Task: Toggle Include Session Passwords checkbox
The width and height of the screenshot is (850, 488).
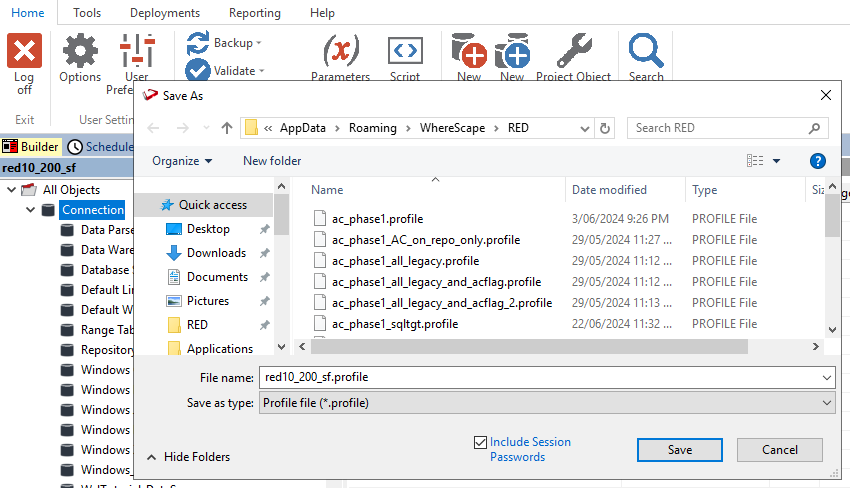Action: [481, 442]
